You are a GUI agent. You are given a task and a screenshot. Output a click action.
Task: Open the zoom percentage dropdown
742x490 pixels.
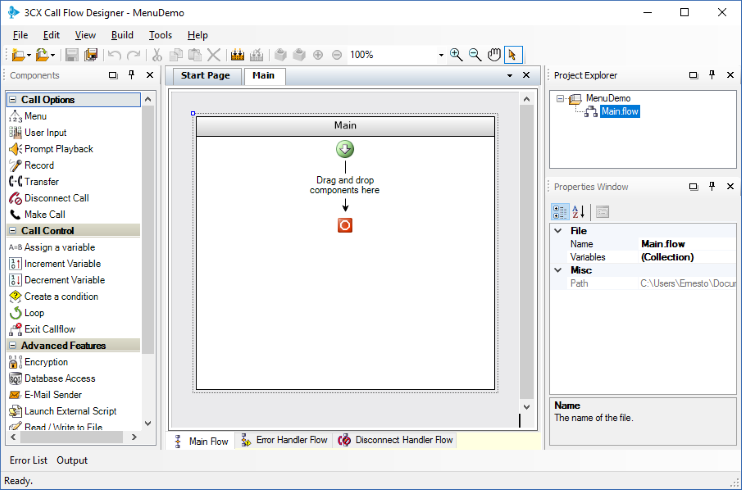(441, 55)
